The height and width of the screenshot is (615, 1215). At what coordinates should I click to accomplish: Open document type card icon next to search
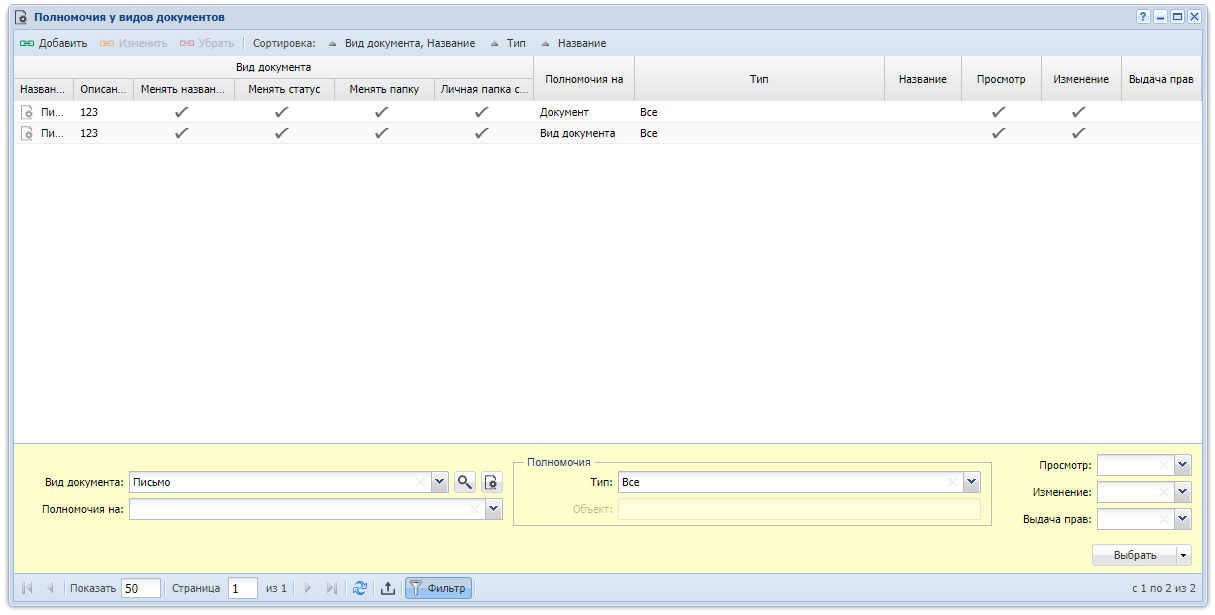pos(491,482)
